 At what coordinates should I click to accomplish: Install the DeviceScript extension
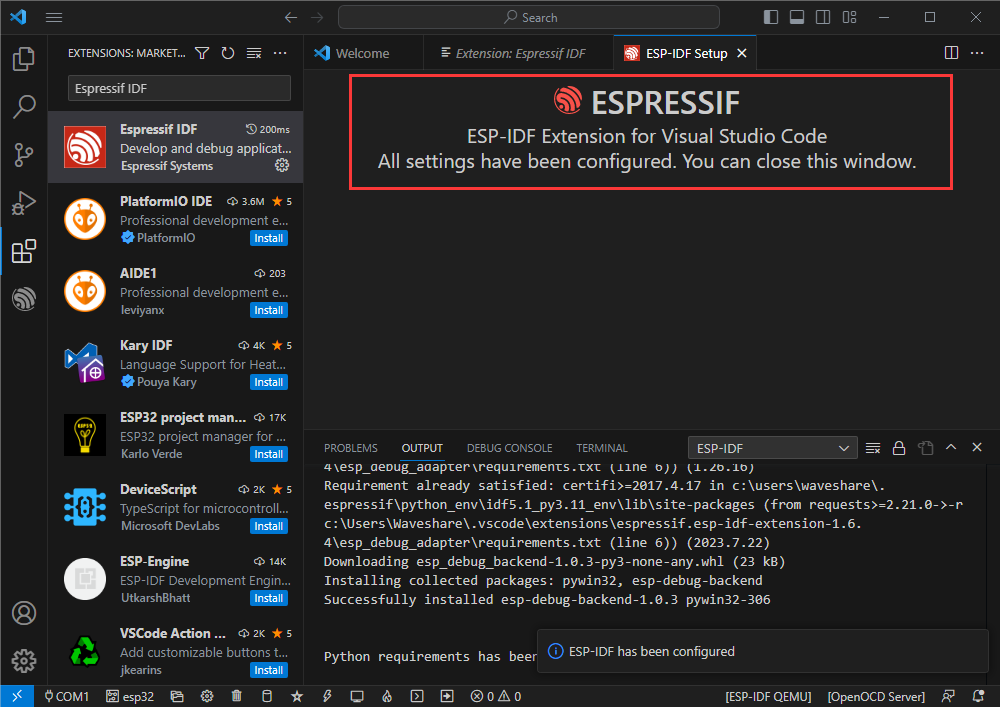point(269,527)
